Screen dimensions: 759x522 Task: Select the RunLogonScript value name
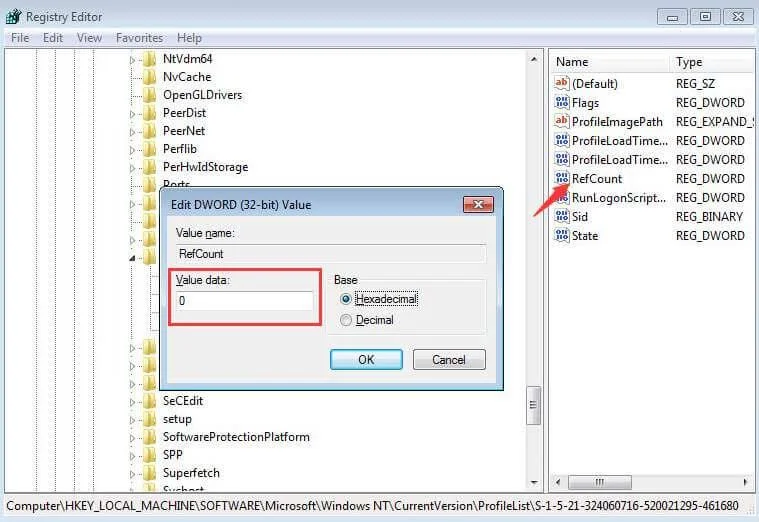619,198
